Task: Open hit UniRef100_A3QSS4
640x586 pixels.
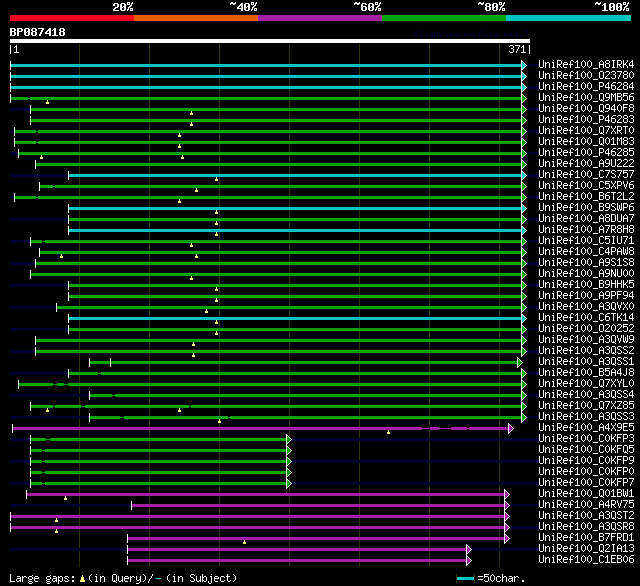Action: (x=586, y=395)
